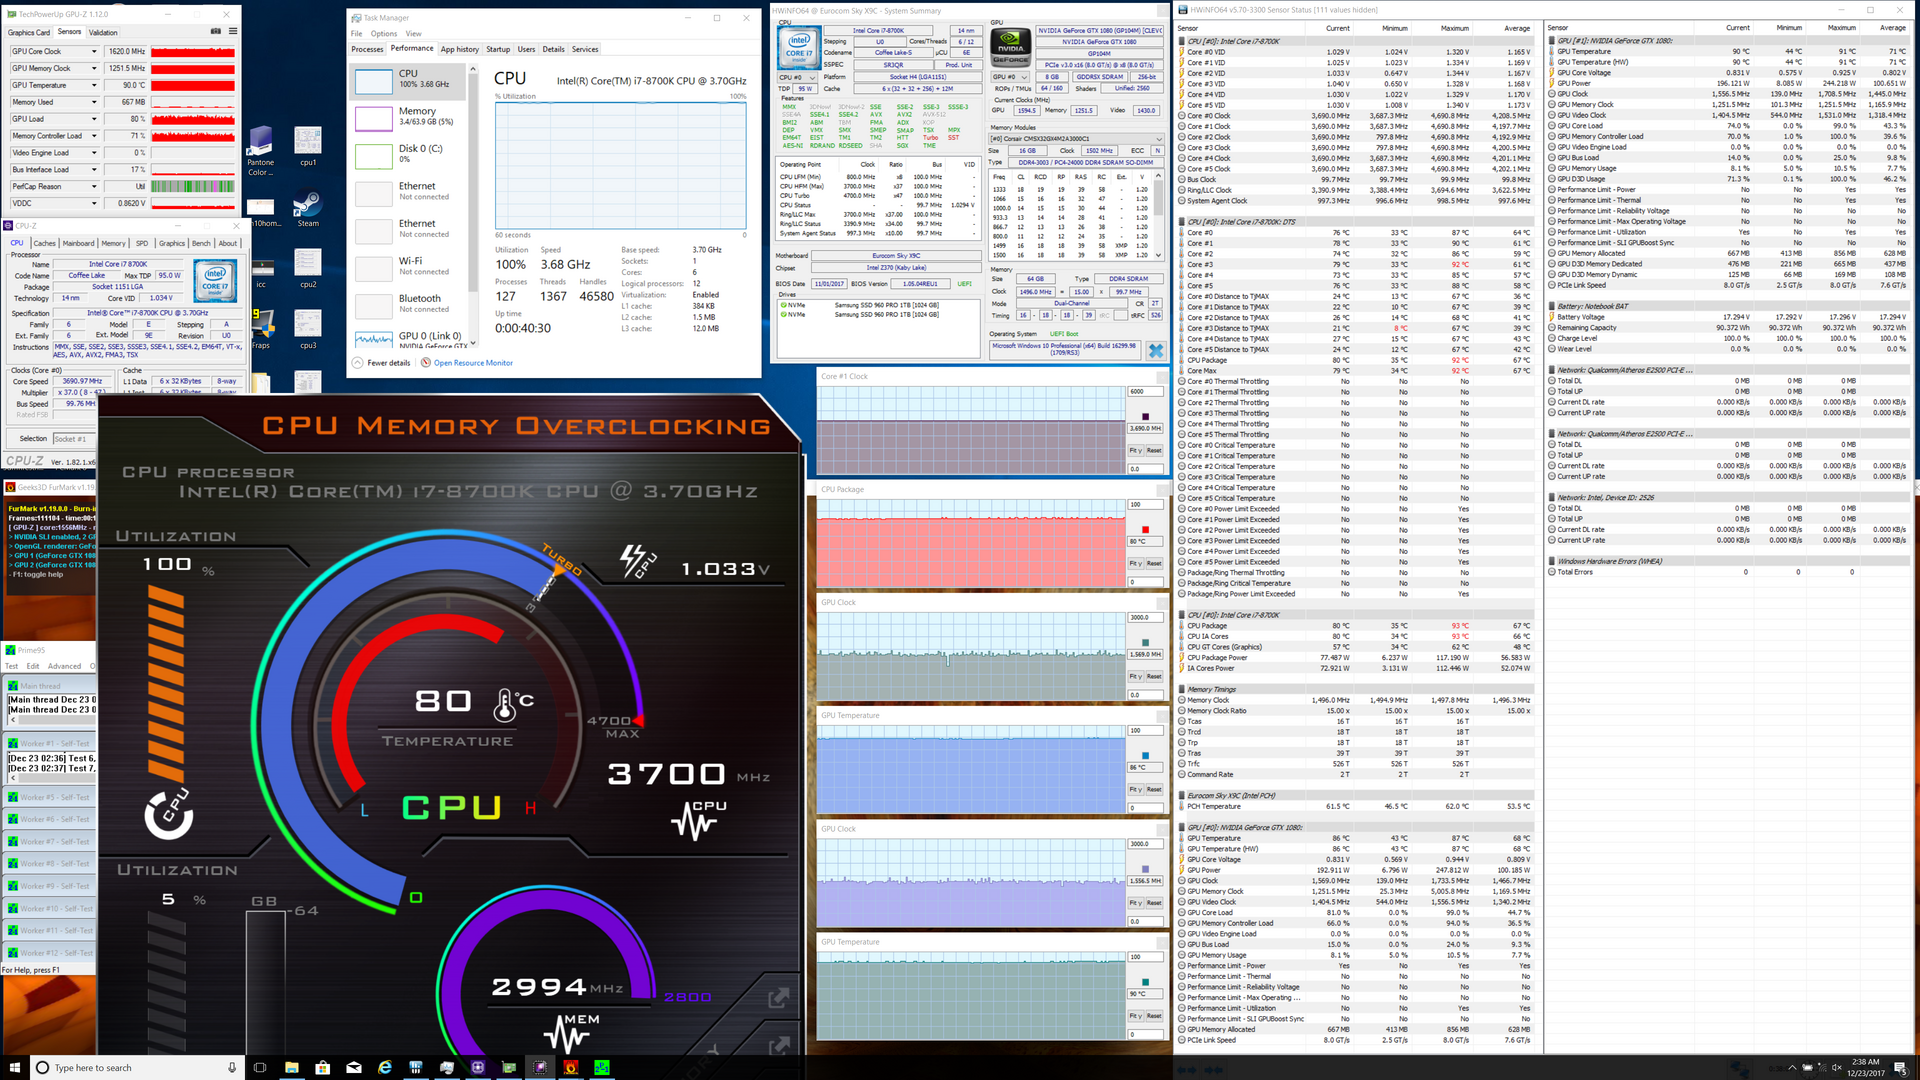Open Microsoft Store from the taskbar
Image resolution: width=1920 pixels, height=1080 pixels.
323,1067
